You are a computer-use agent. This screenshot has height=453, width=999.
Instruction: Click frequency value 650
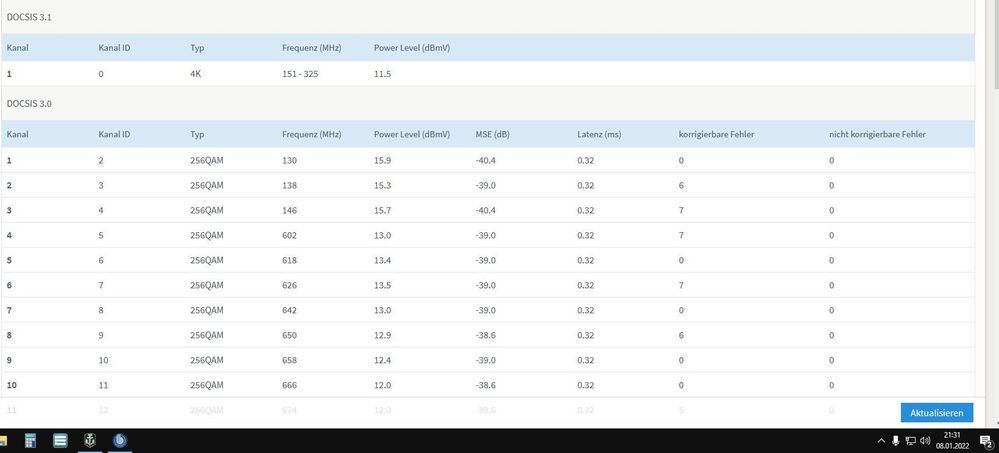(289, 335)
